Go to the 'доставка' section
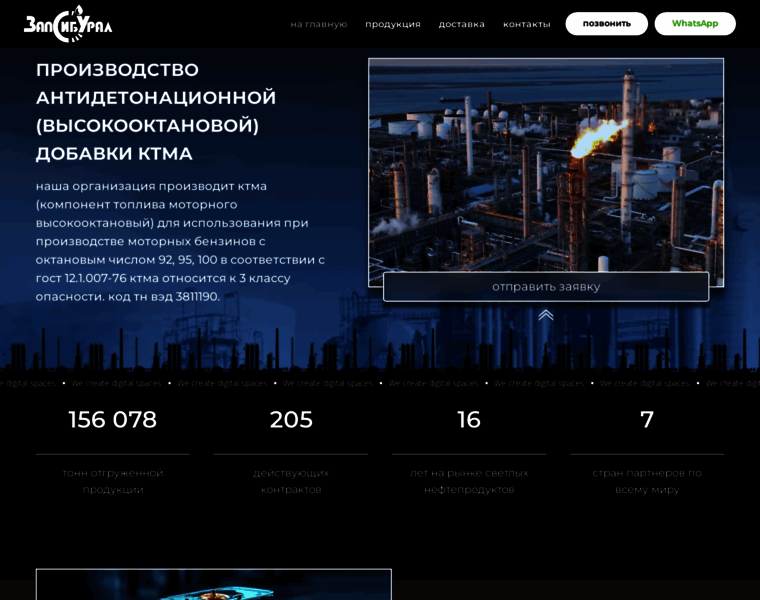This screenshot has width=760, height=600. pos(461,24)
